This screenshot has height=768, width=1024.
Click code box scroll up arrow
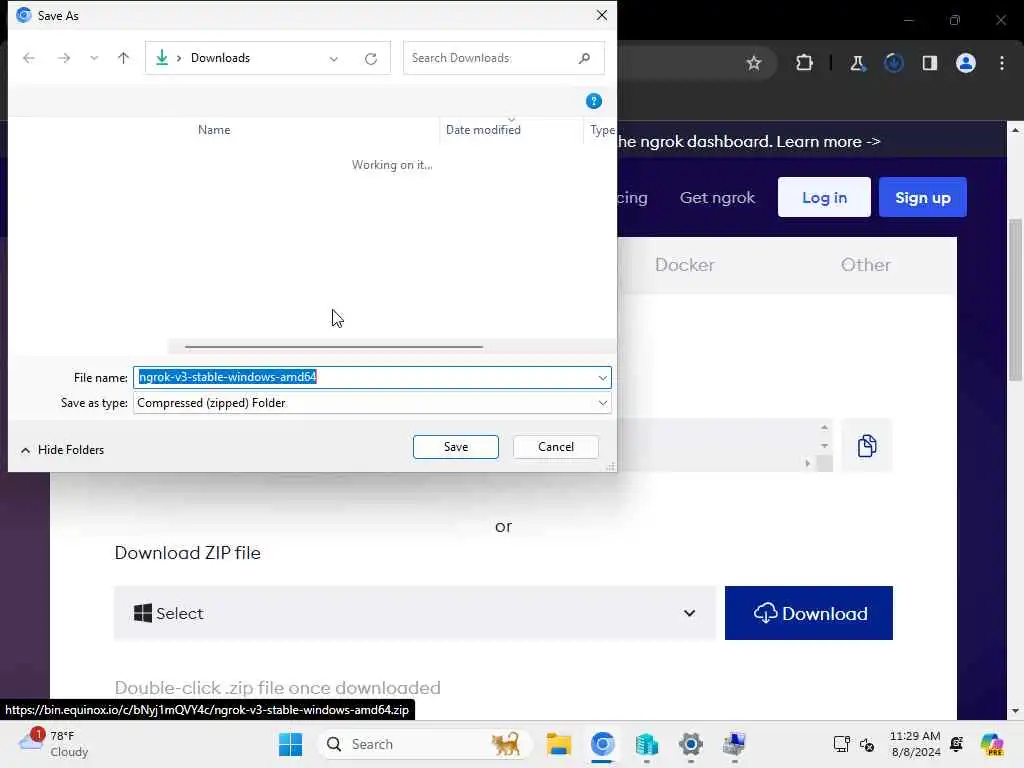click(x=824, y=427)
